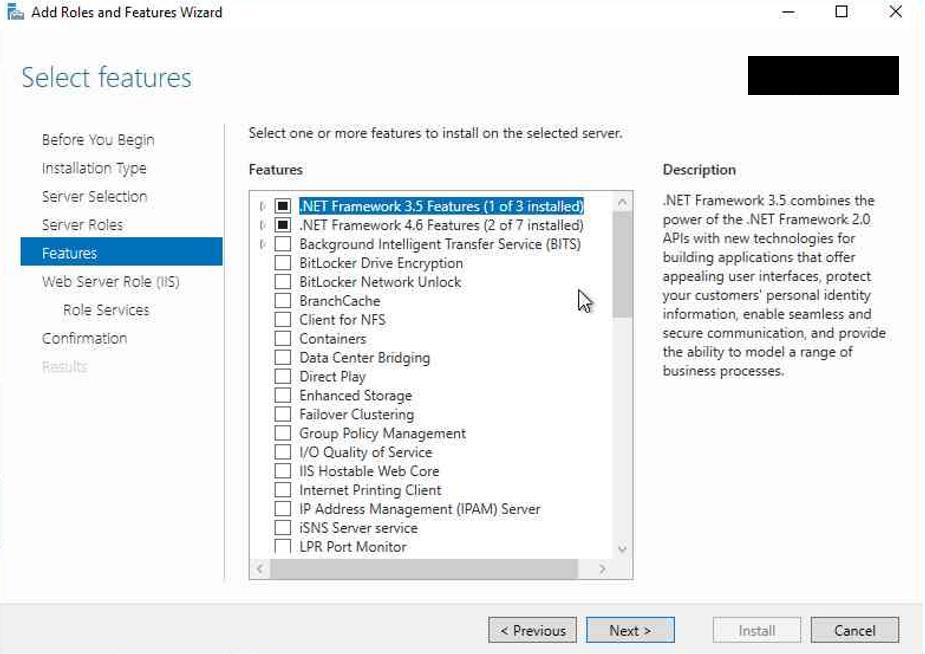This screenshot has width=925, height=654.
Task: Jump to the Web Server Role (IIS) step
Action: 110,282
